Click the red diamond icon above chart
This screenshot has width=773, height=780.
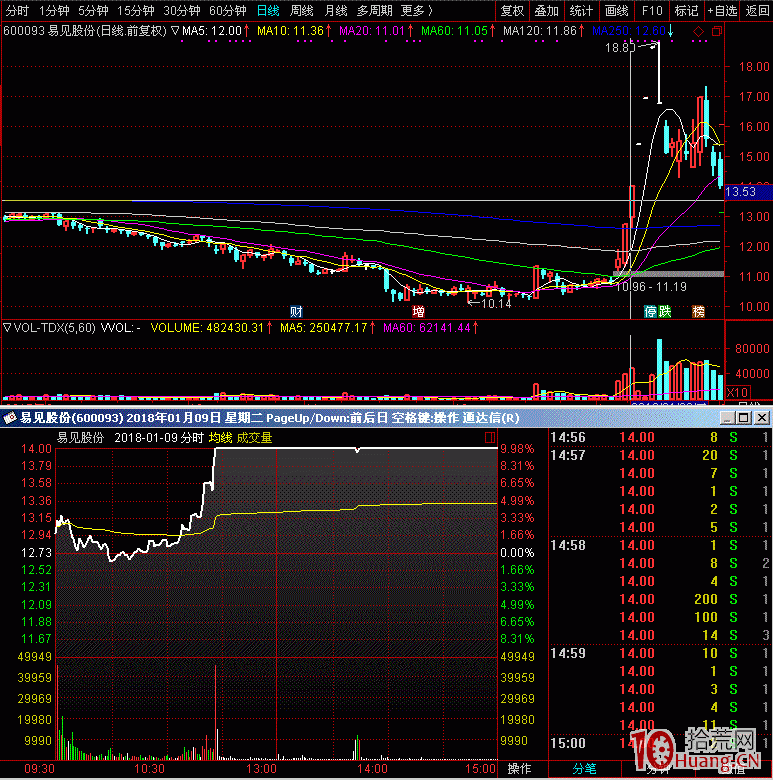coord(698,32)
